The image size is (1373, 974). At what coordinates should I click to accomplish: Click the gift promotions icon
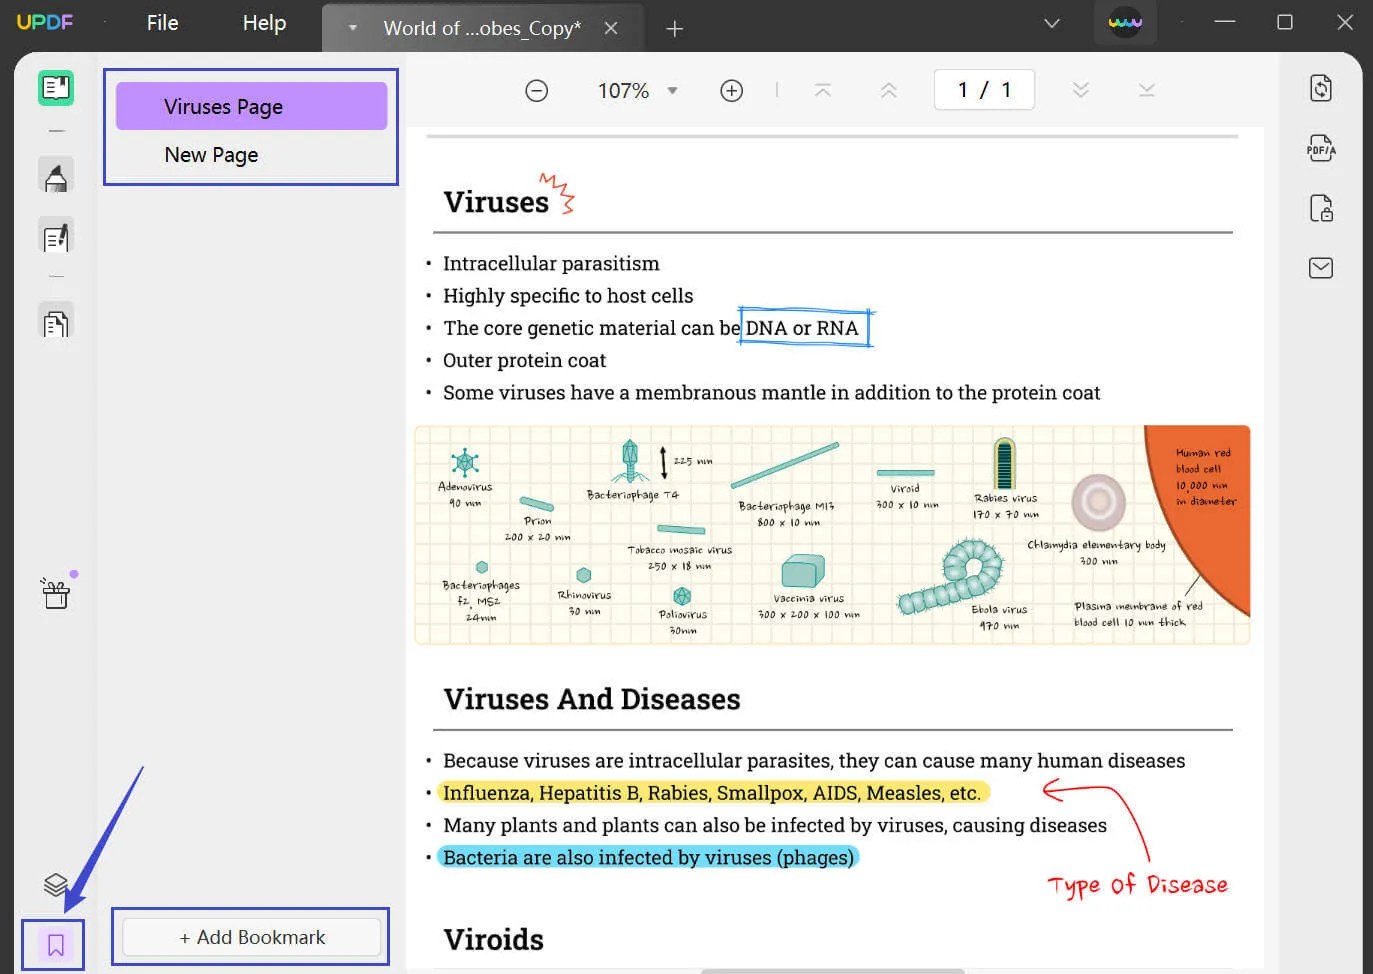pos(55,593)
